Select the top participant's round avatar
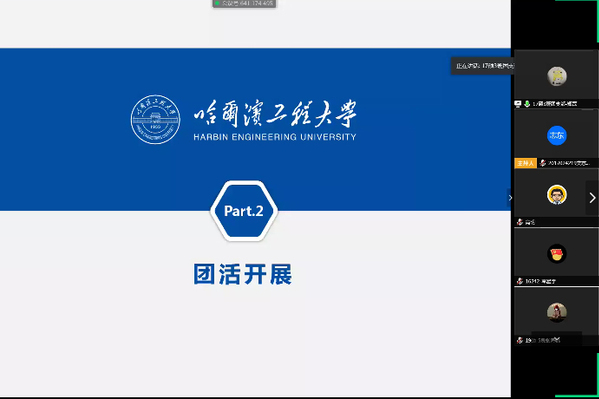The height and width of the screenshot is (399, 599). (557, 76)
